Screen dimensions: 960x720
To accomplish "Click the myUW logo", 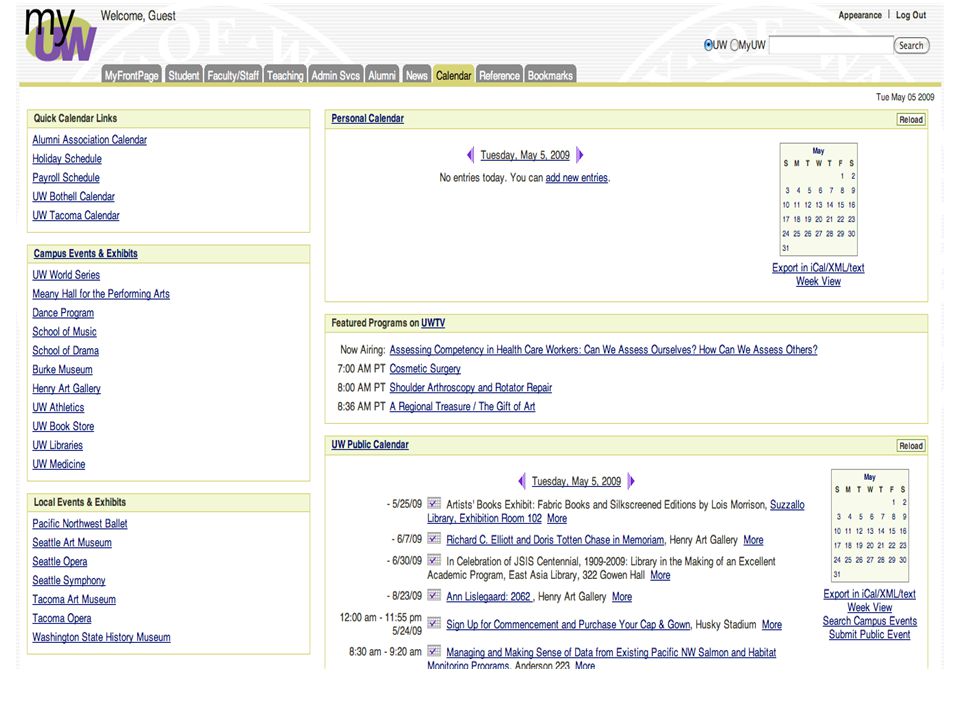I will click(60, 36).
